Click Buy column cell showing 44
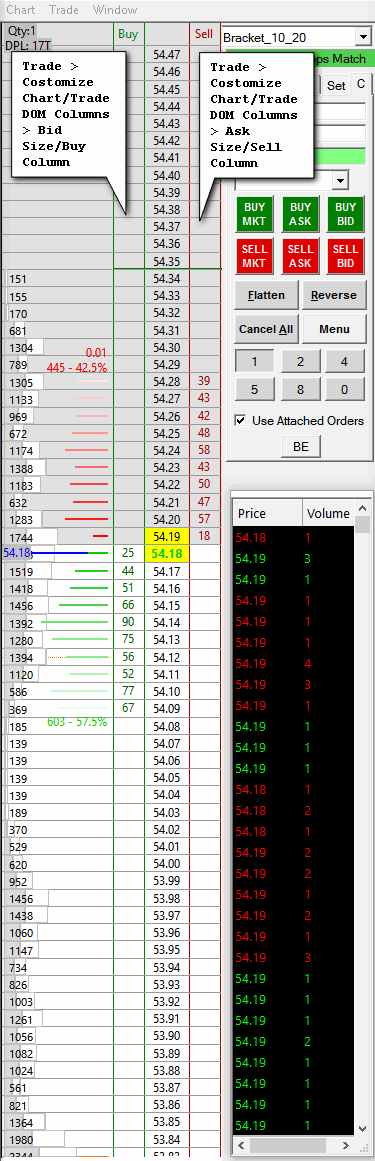The width and height of the screenshot is (375, 1161). tap(128, 571)
